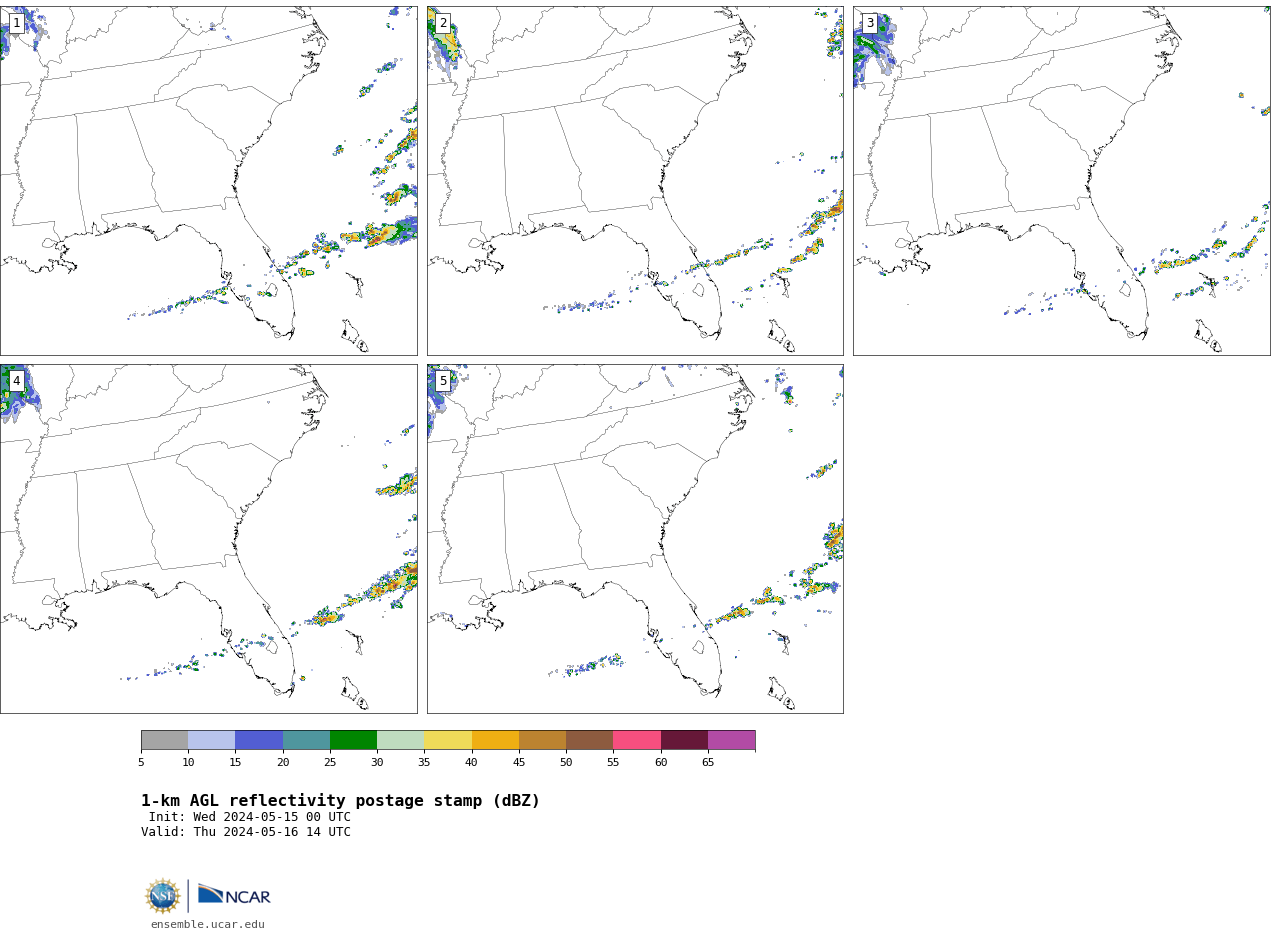Image resolution: width=1280 pixels, height=936 pixels.
Task: Click the pale green 30-35 dBZ swatch
Action: [x=400, y=740]
